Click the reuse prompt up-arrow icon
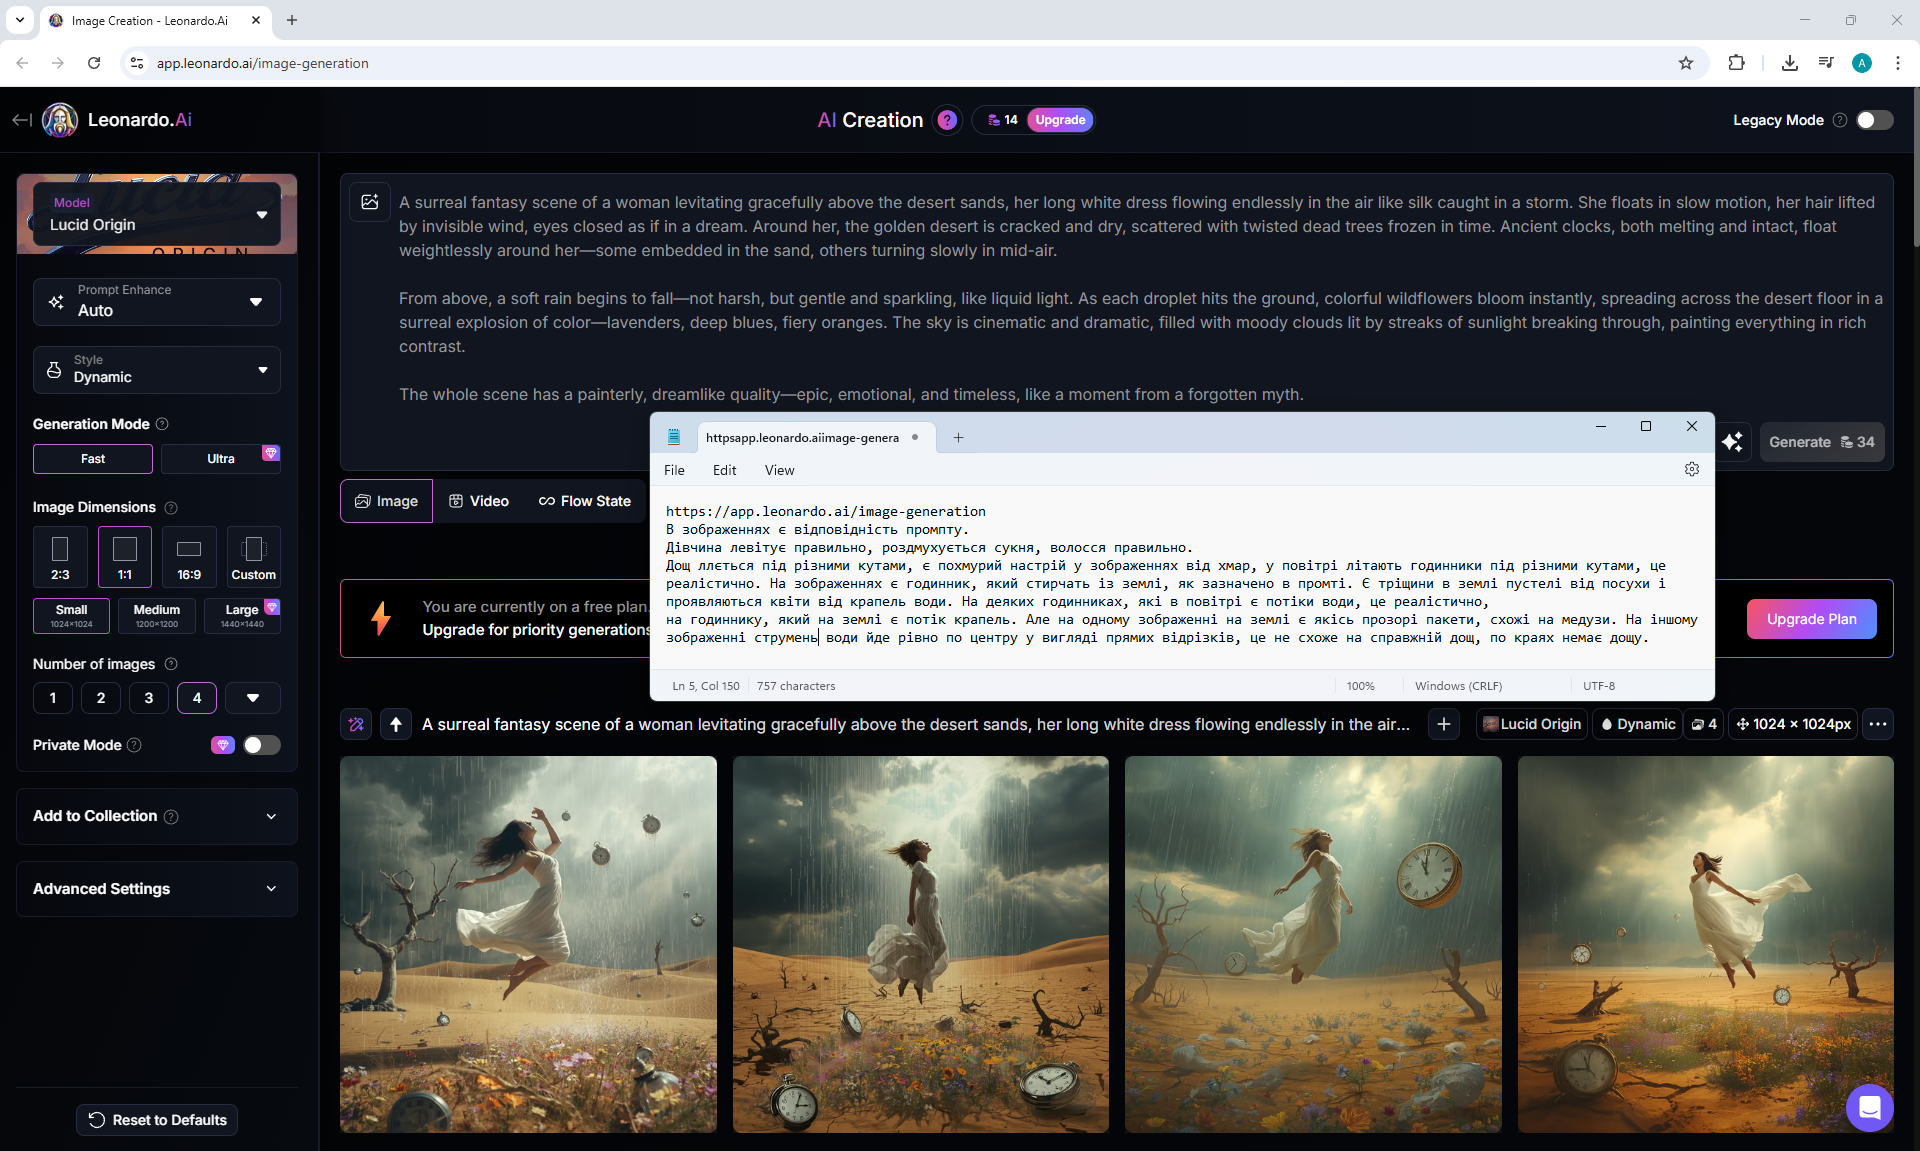Screen dimensions: 1920x1151 click(396, 724)
